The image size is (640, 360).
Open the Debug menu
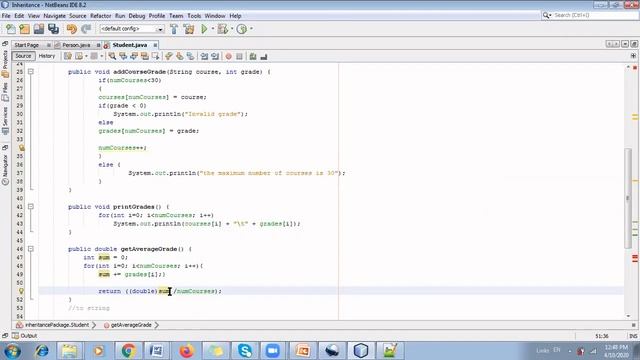[x=137, y=16]
